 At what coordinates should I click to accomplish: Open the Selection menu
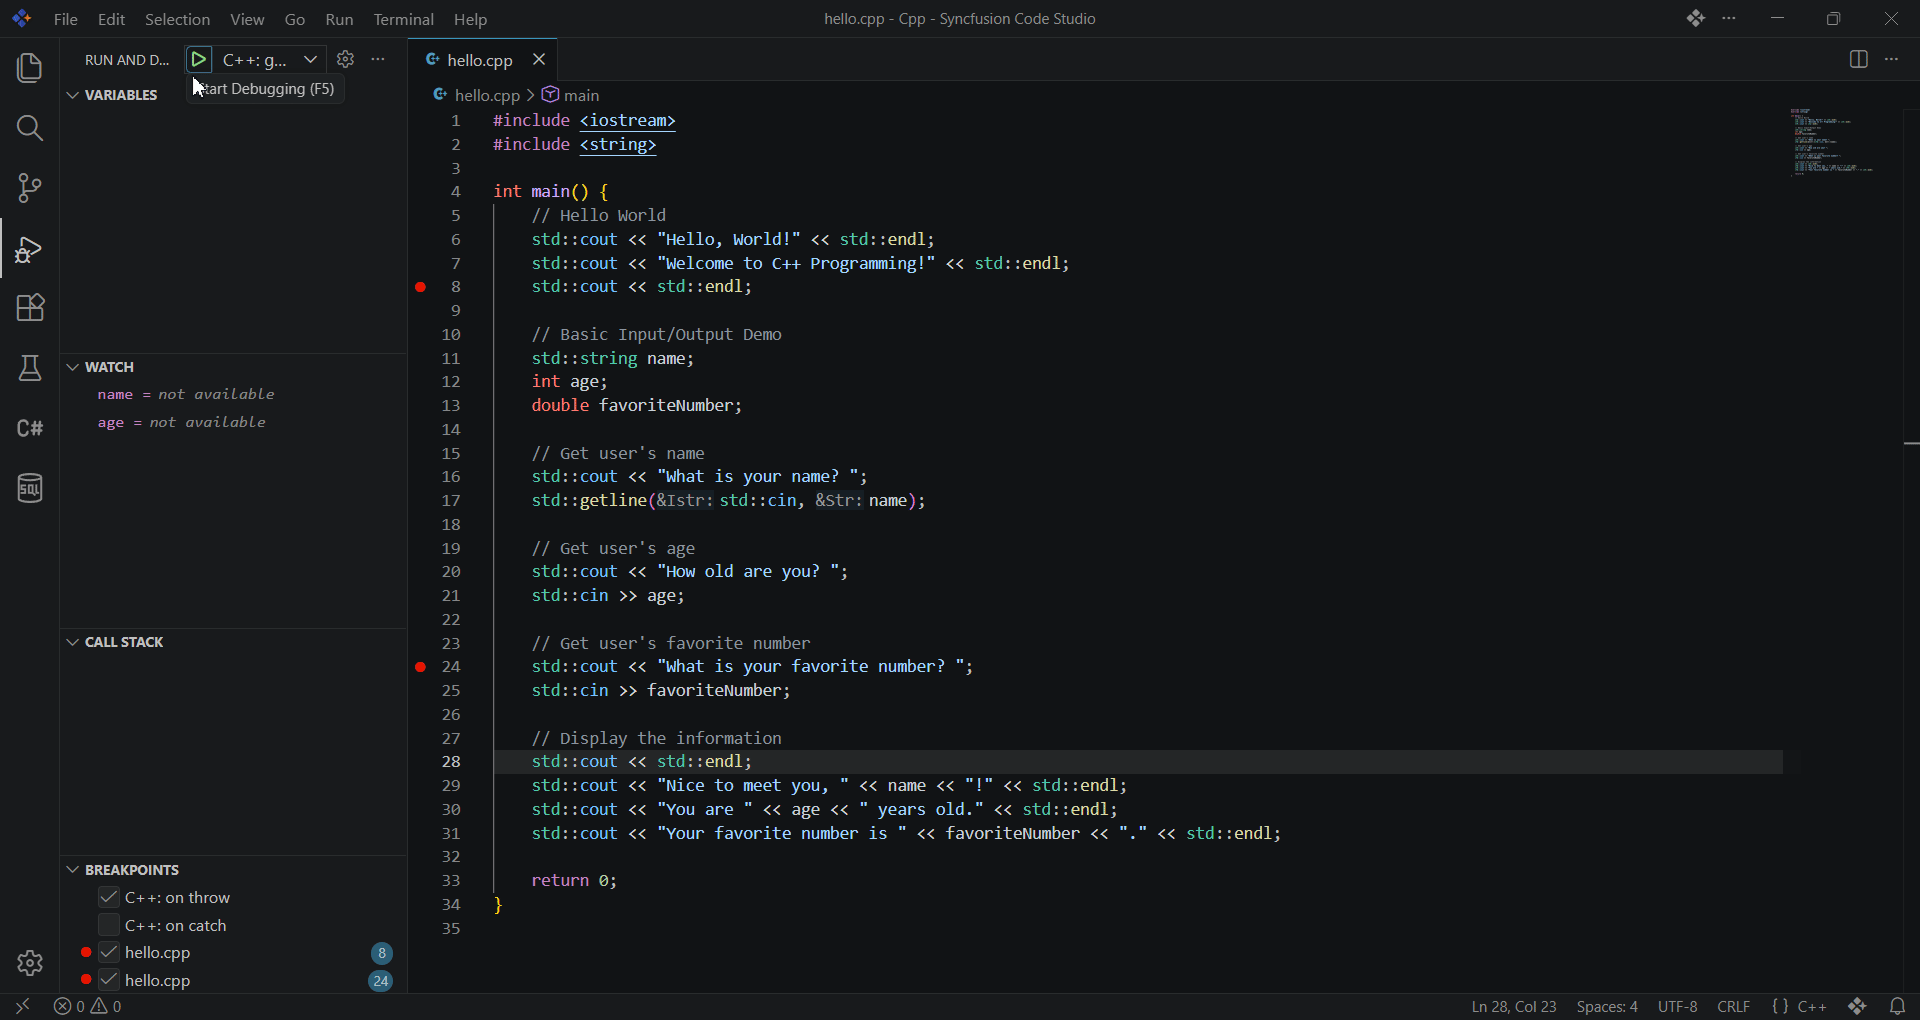pos(177,19)
